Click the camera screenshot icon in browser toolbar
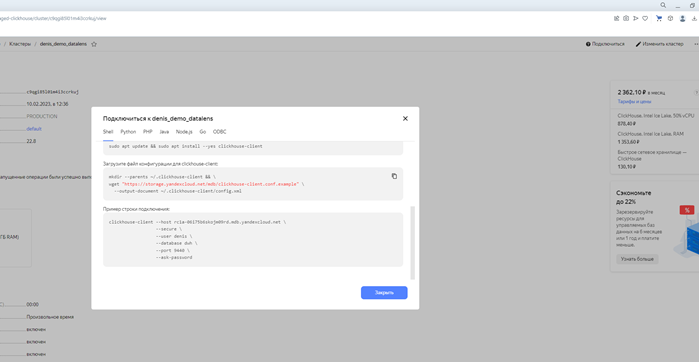 point(626,18)
